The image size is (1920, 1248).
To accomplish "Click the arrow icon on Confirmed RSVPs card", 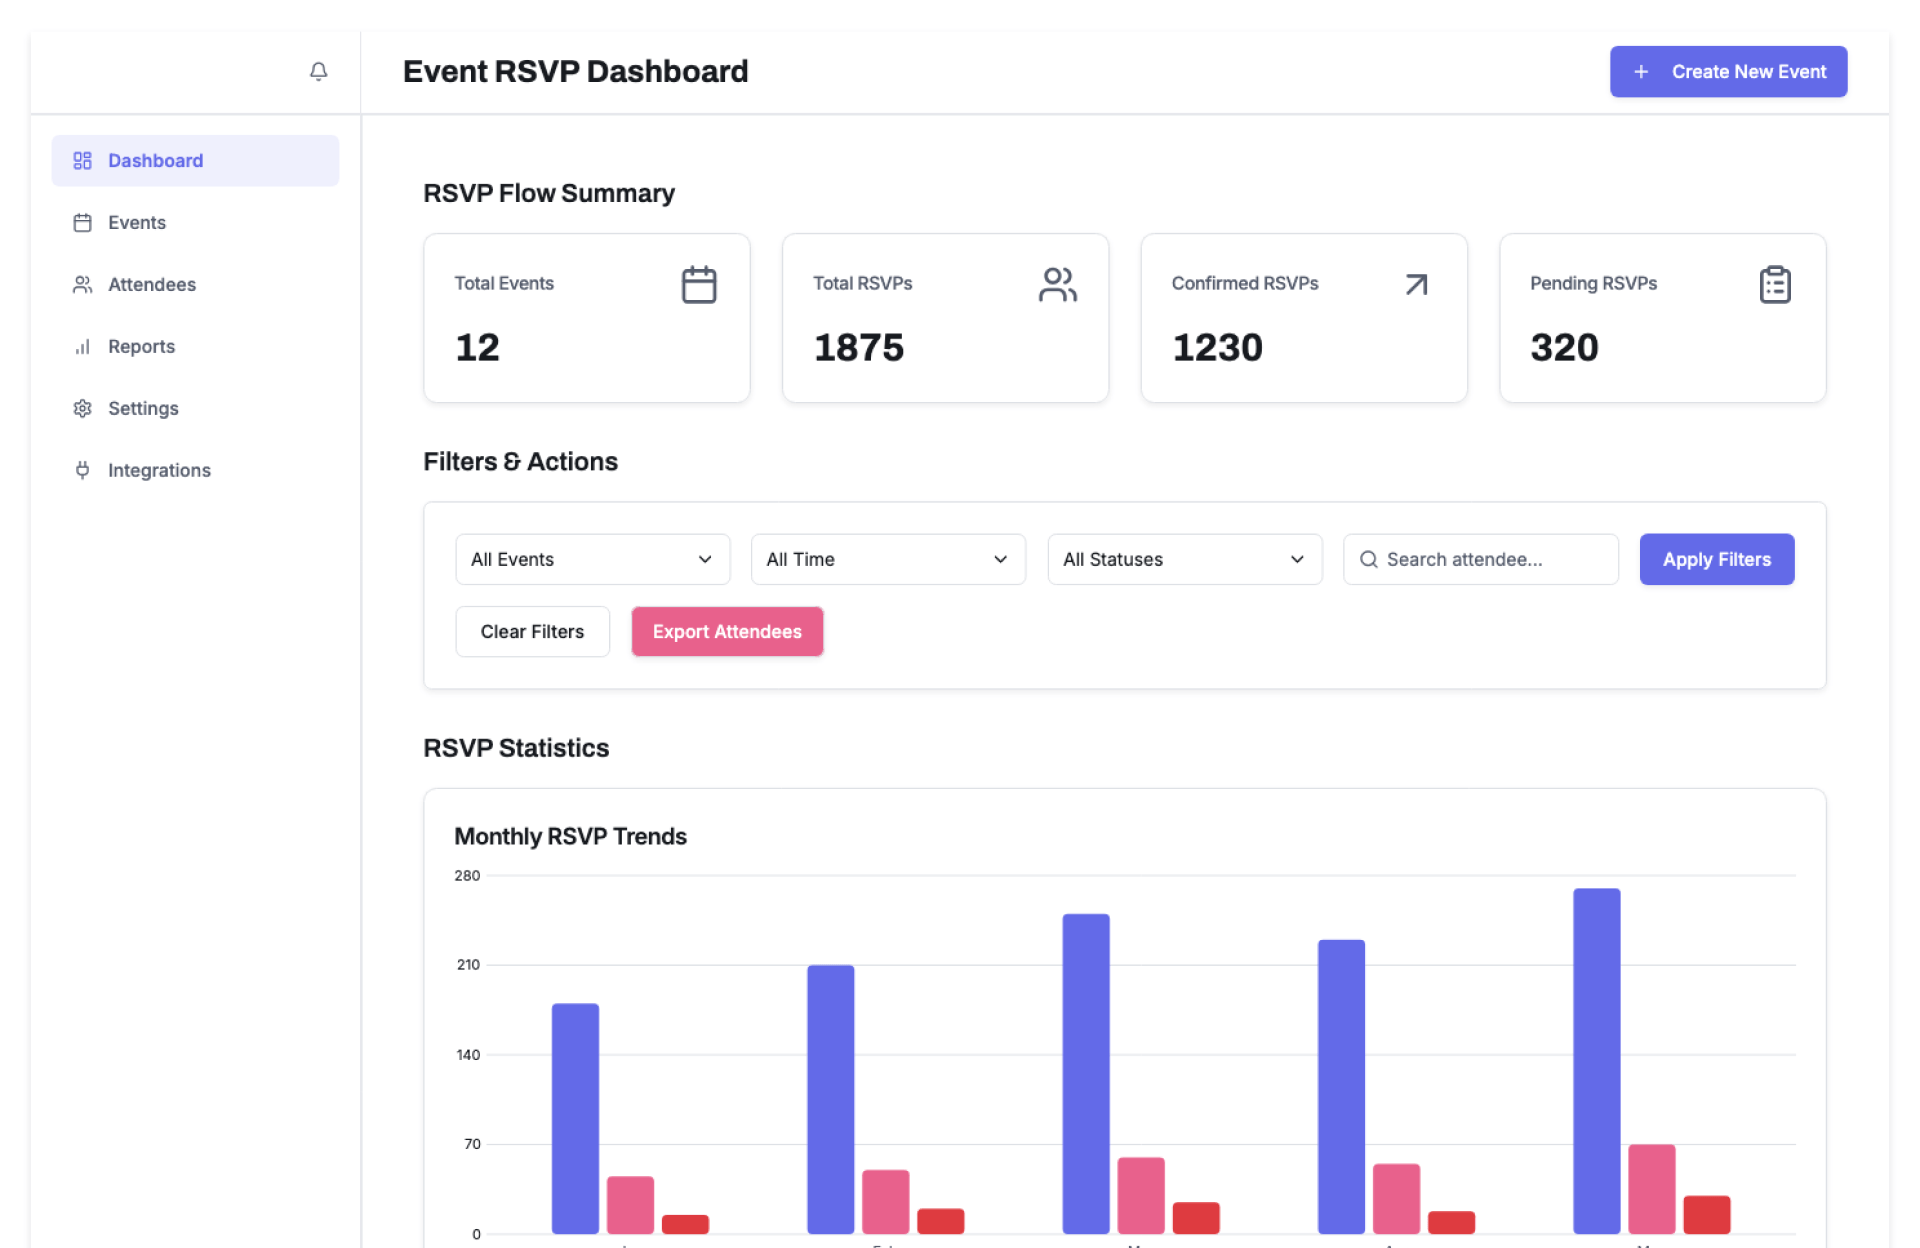I will [1416, 285].
